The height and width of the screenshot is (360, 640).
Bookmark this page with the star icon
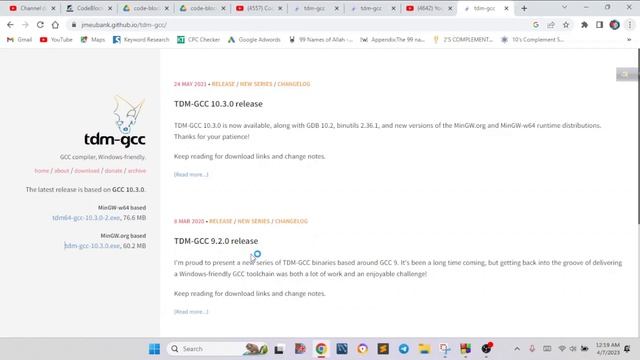tap(566, 25)
